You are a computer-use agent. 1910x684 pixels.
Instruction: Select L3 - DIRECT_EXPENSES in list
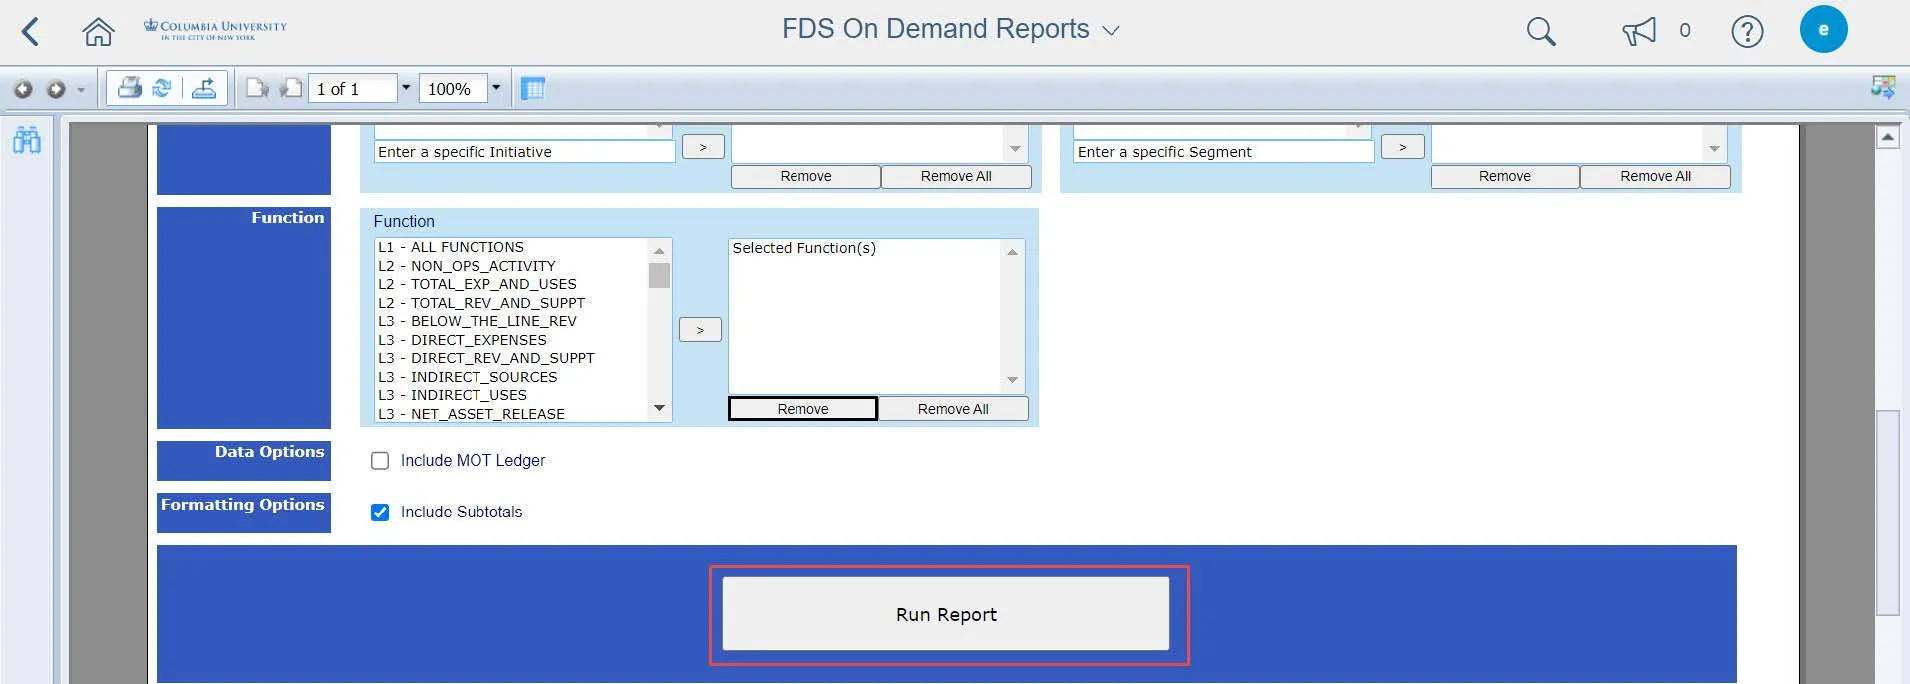[x=511, y=340]
